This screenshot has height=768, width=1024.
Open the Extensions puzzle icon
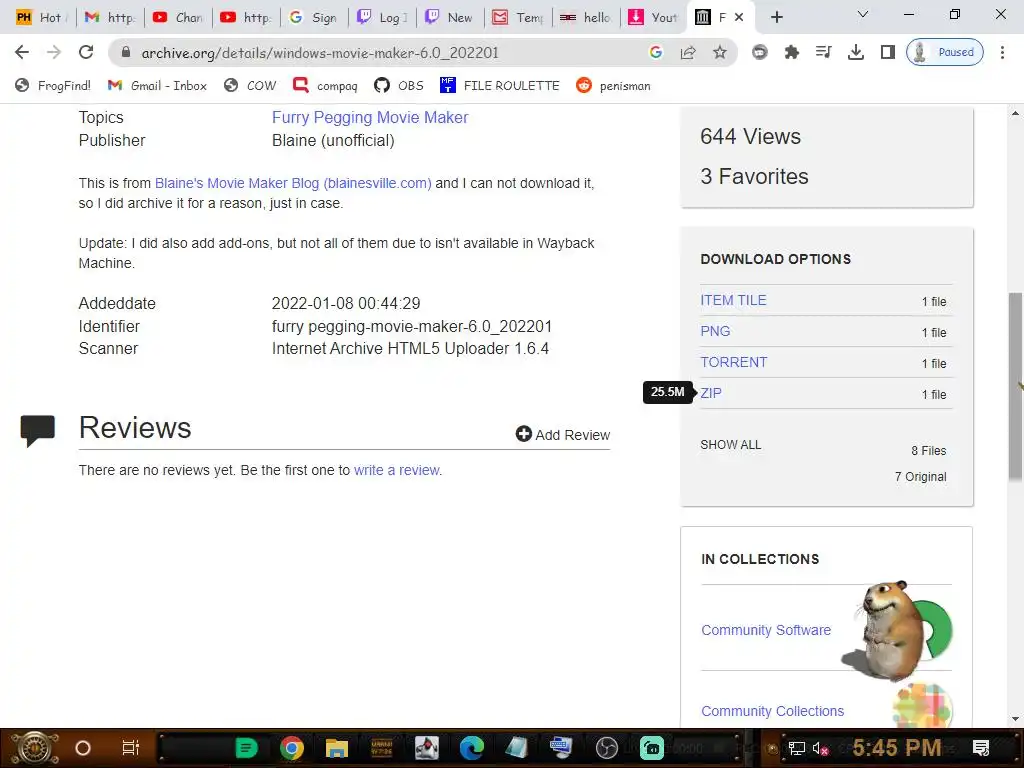click(x=792, y=52)
